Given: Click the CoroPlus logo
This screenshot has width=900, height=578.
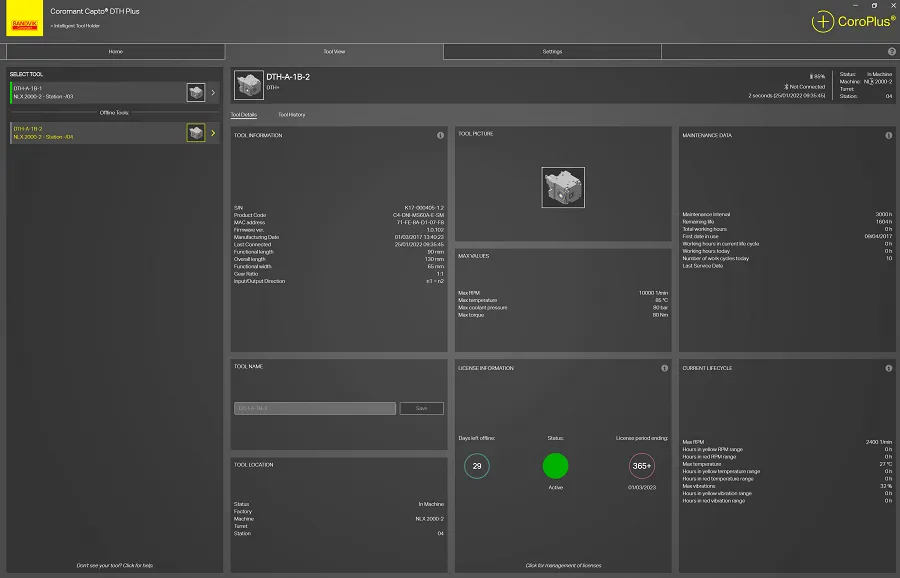Looking at the screenshot, I should 853,21.
